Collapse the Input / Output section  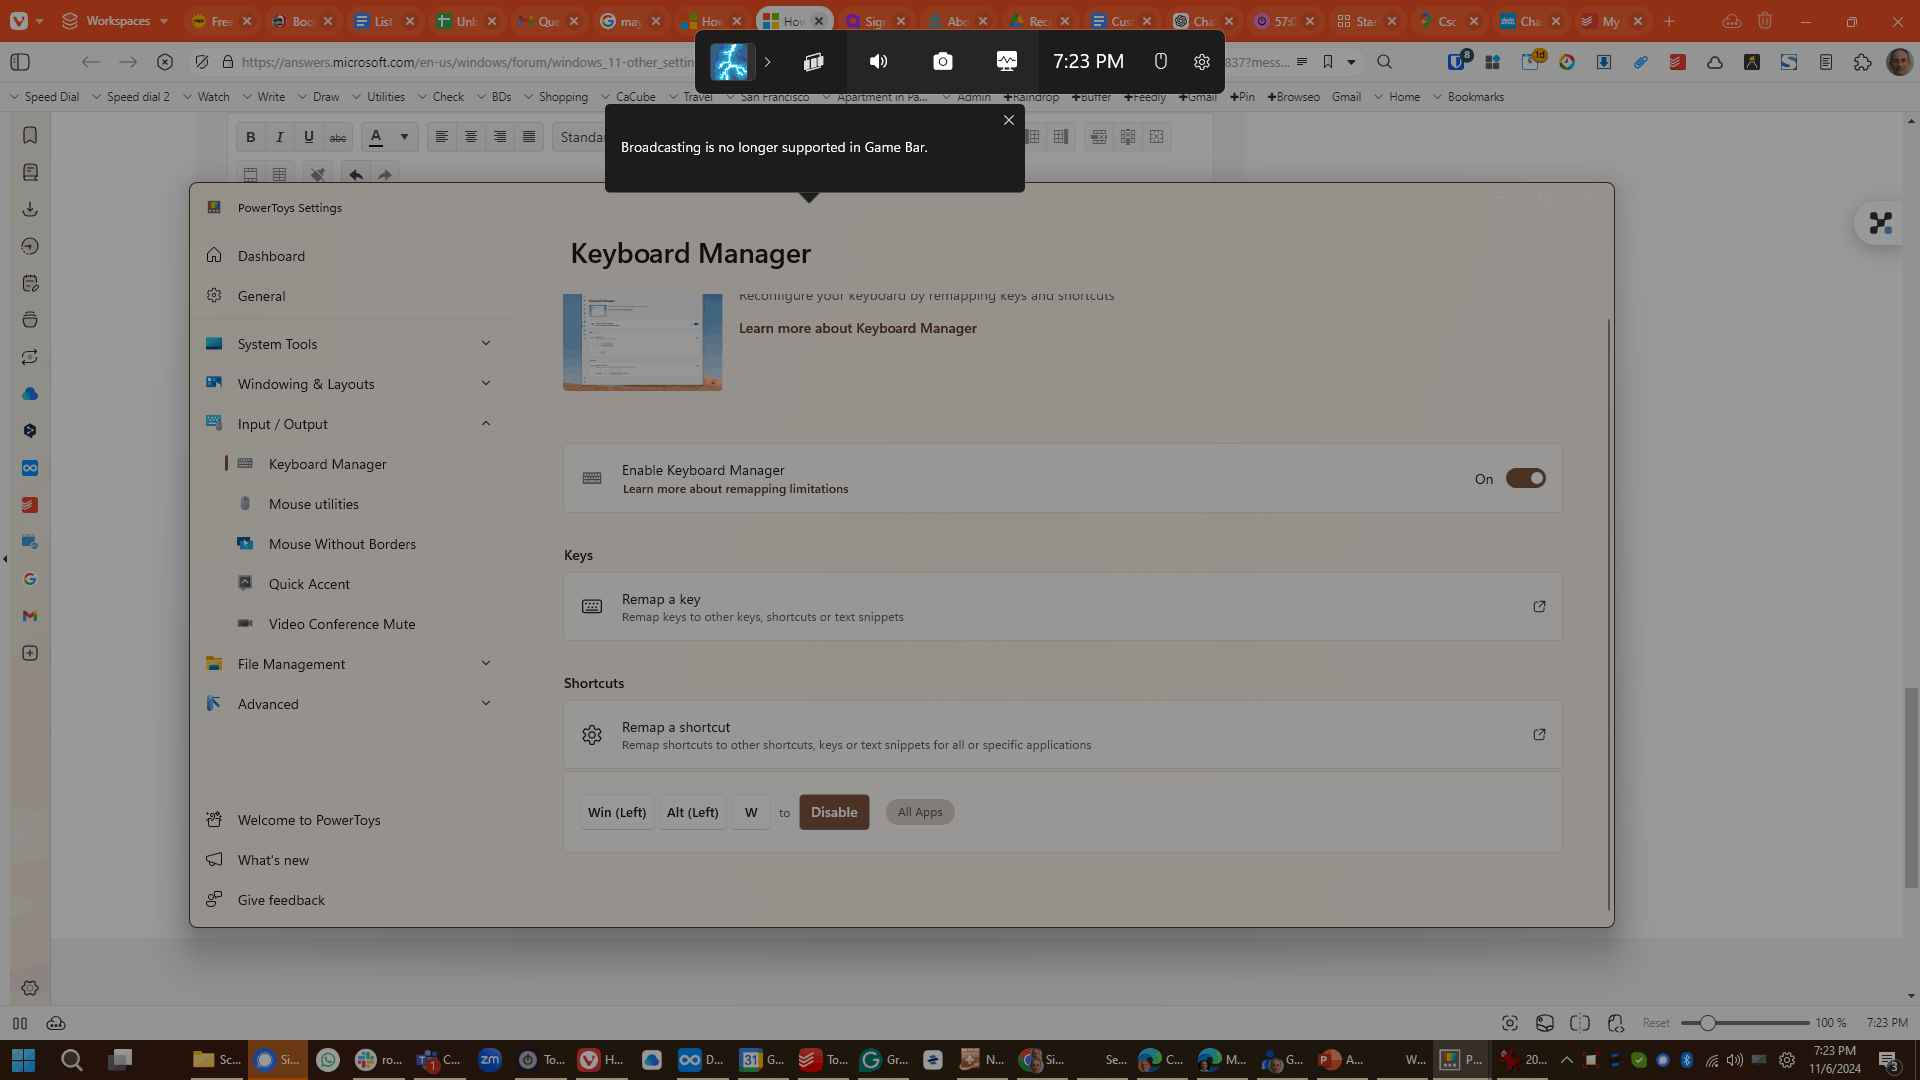[486, 424]
